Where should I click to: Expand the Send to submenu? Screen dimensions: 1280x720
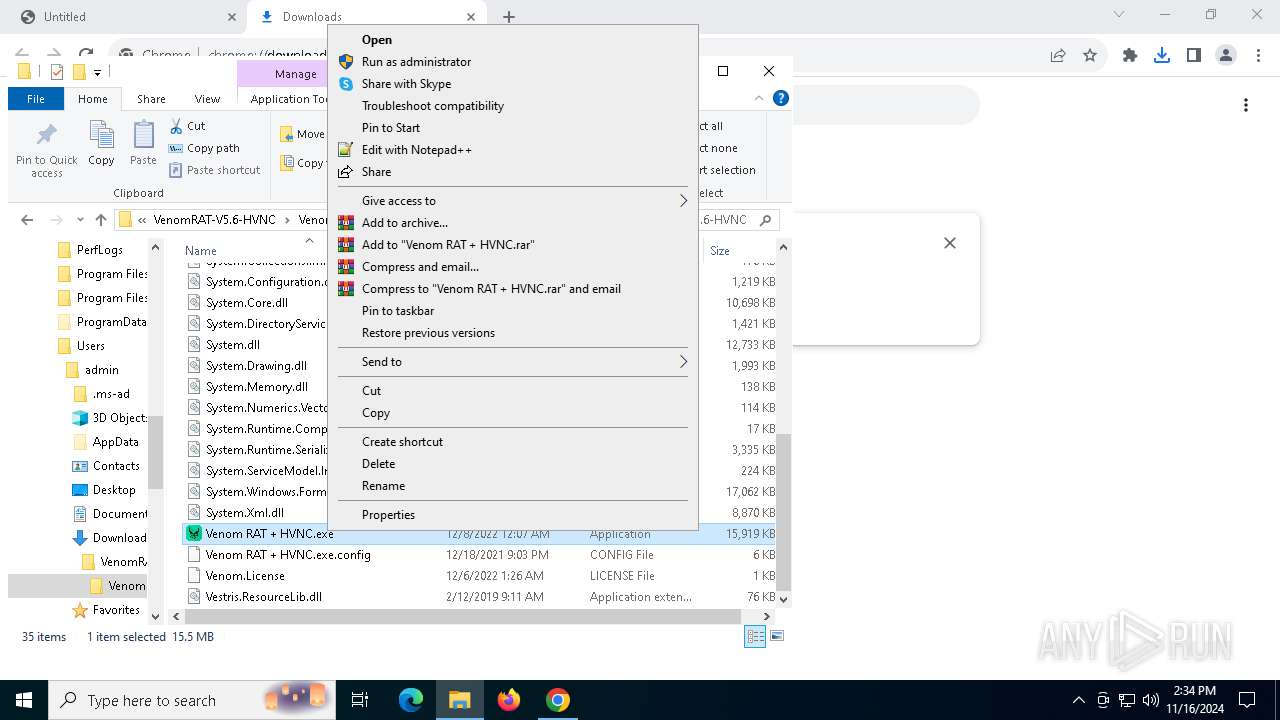coord(512,362)
